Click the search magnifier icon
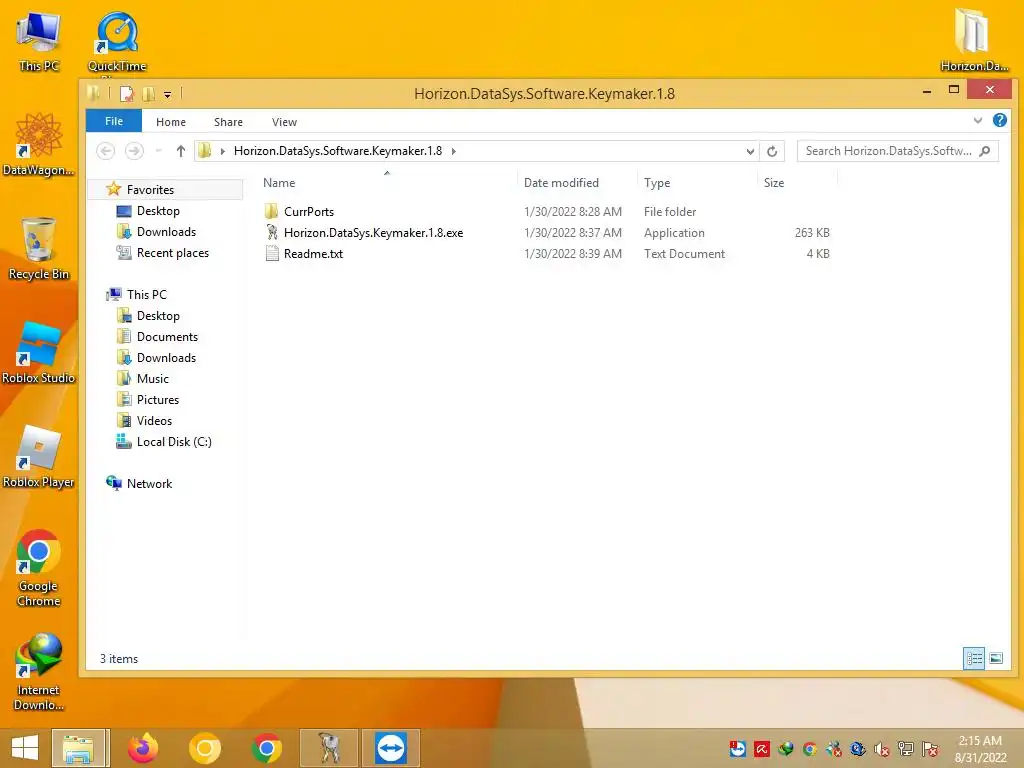Screen dimensions: 1024x768 [985, 151]
